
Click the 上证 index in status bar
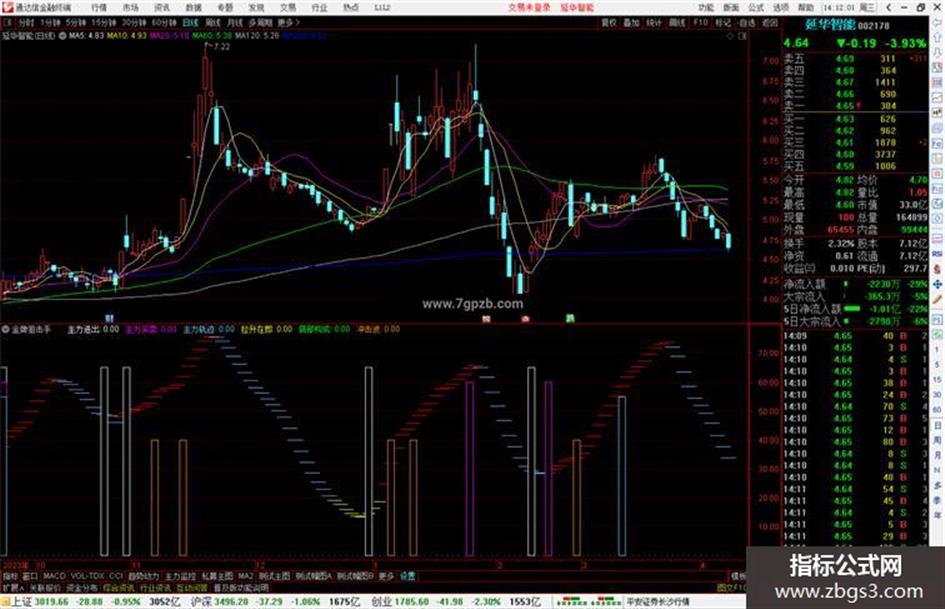click(x=21, y=602)
